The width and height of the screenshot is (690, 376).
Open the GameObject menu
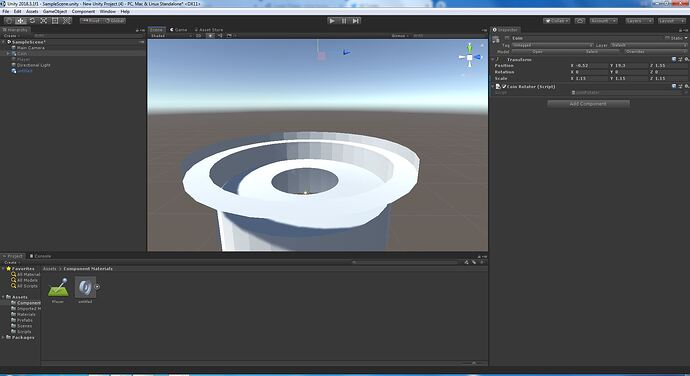(x=55, y=11)
